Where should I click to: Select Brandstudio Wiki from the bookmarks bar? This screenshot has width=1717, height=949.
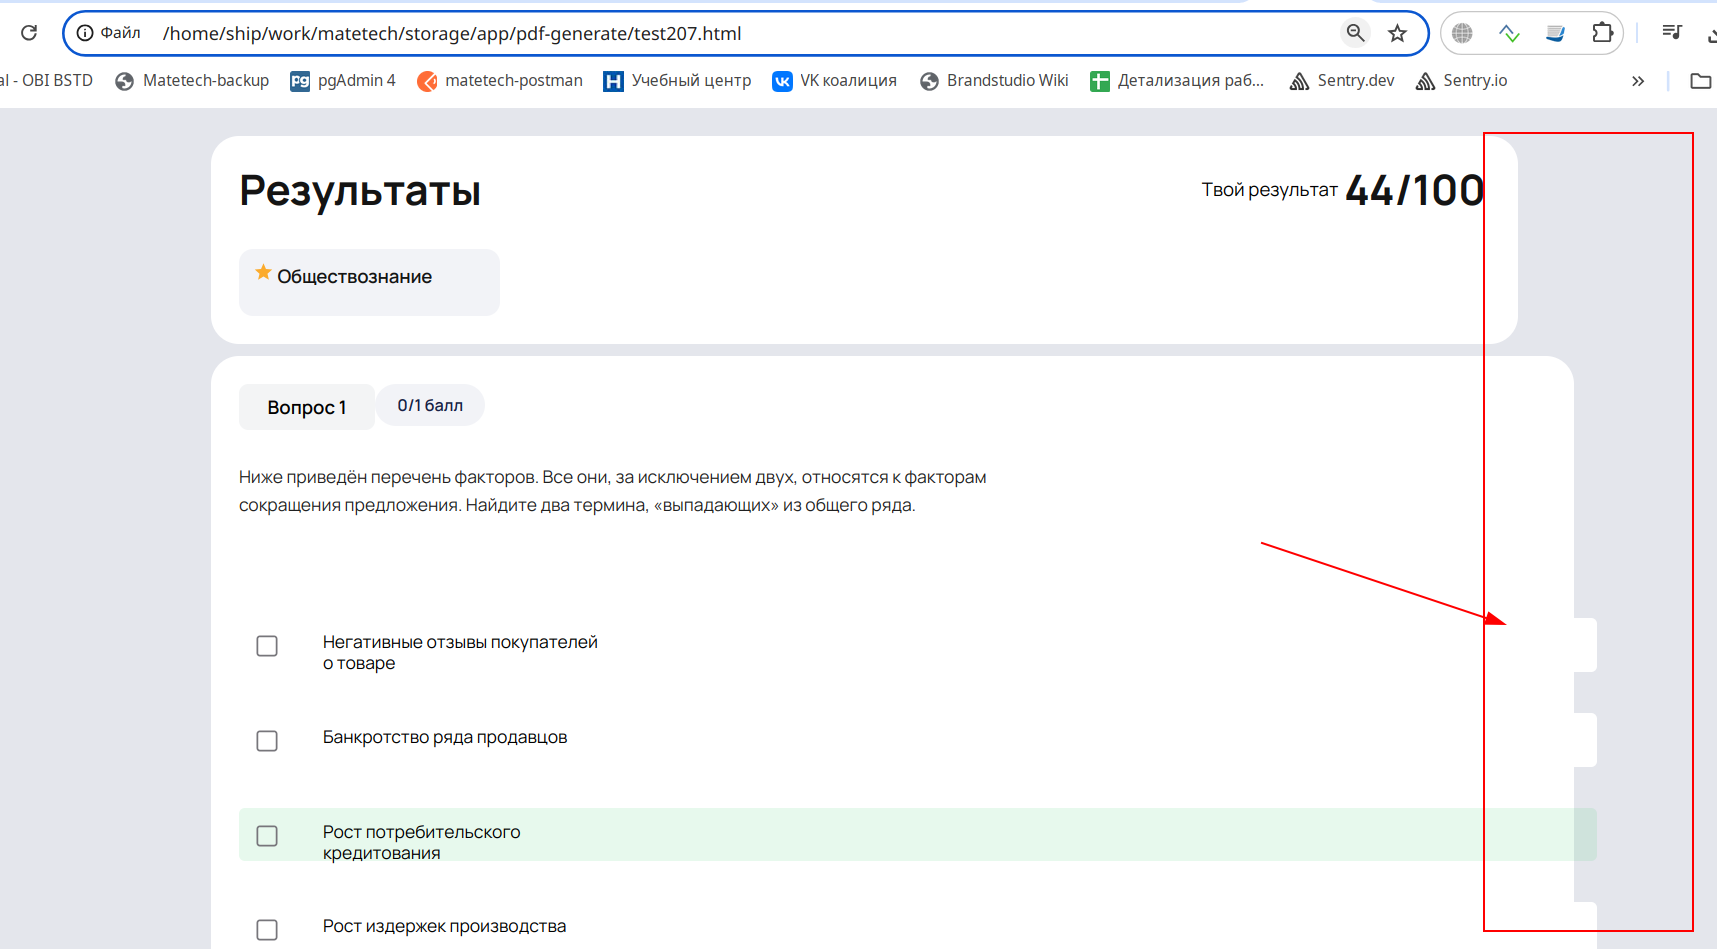coord(1007,80)
